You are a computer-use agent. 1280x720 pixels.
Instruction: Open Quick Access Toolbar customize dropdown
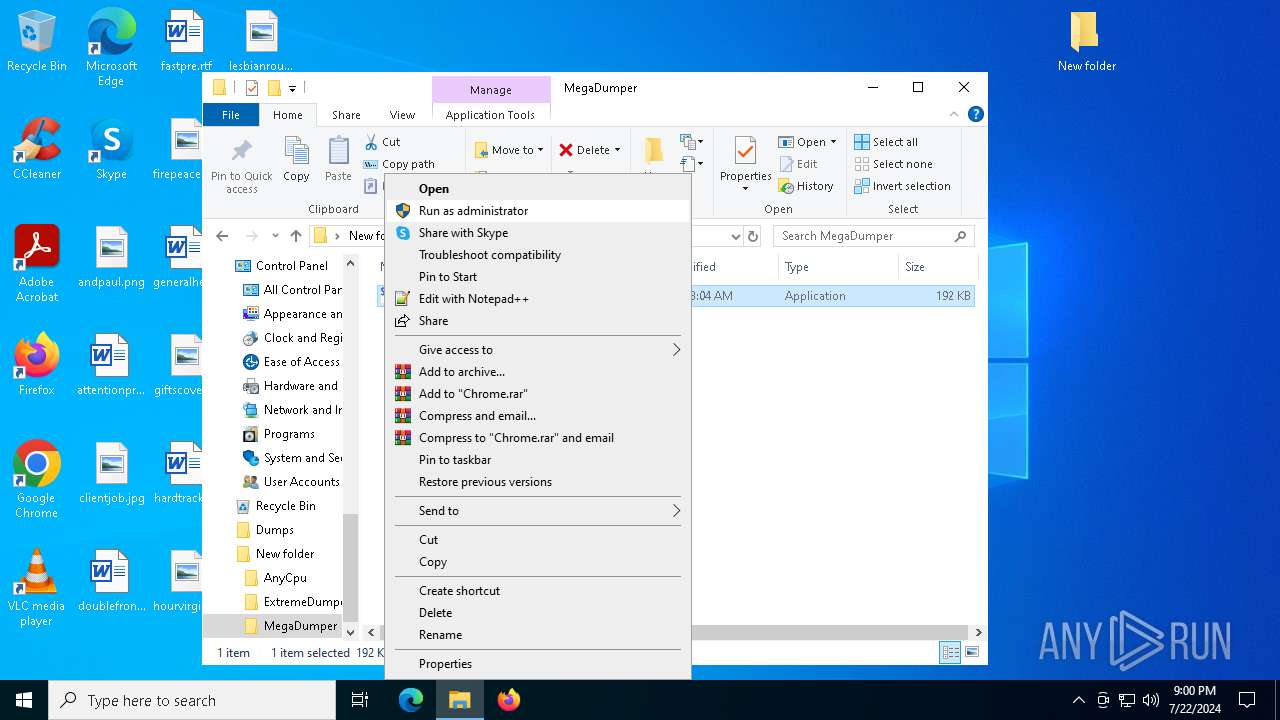click(x=292, y=88)
